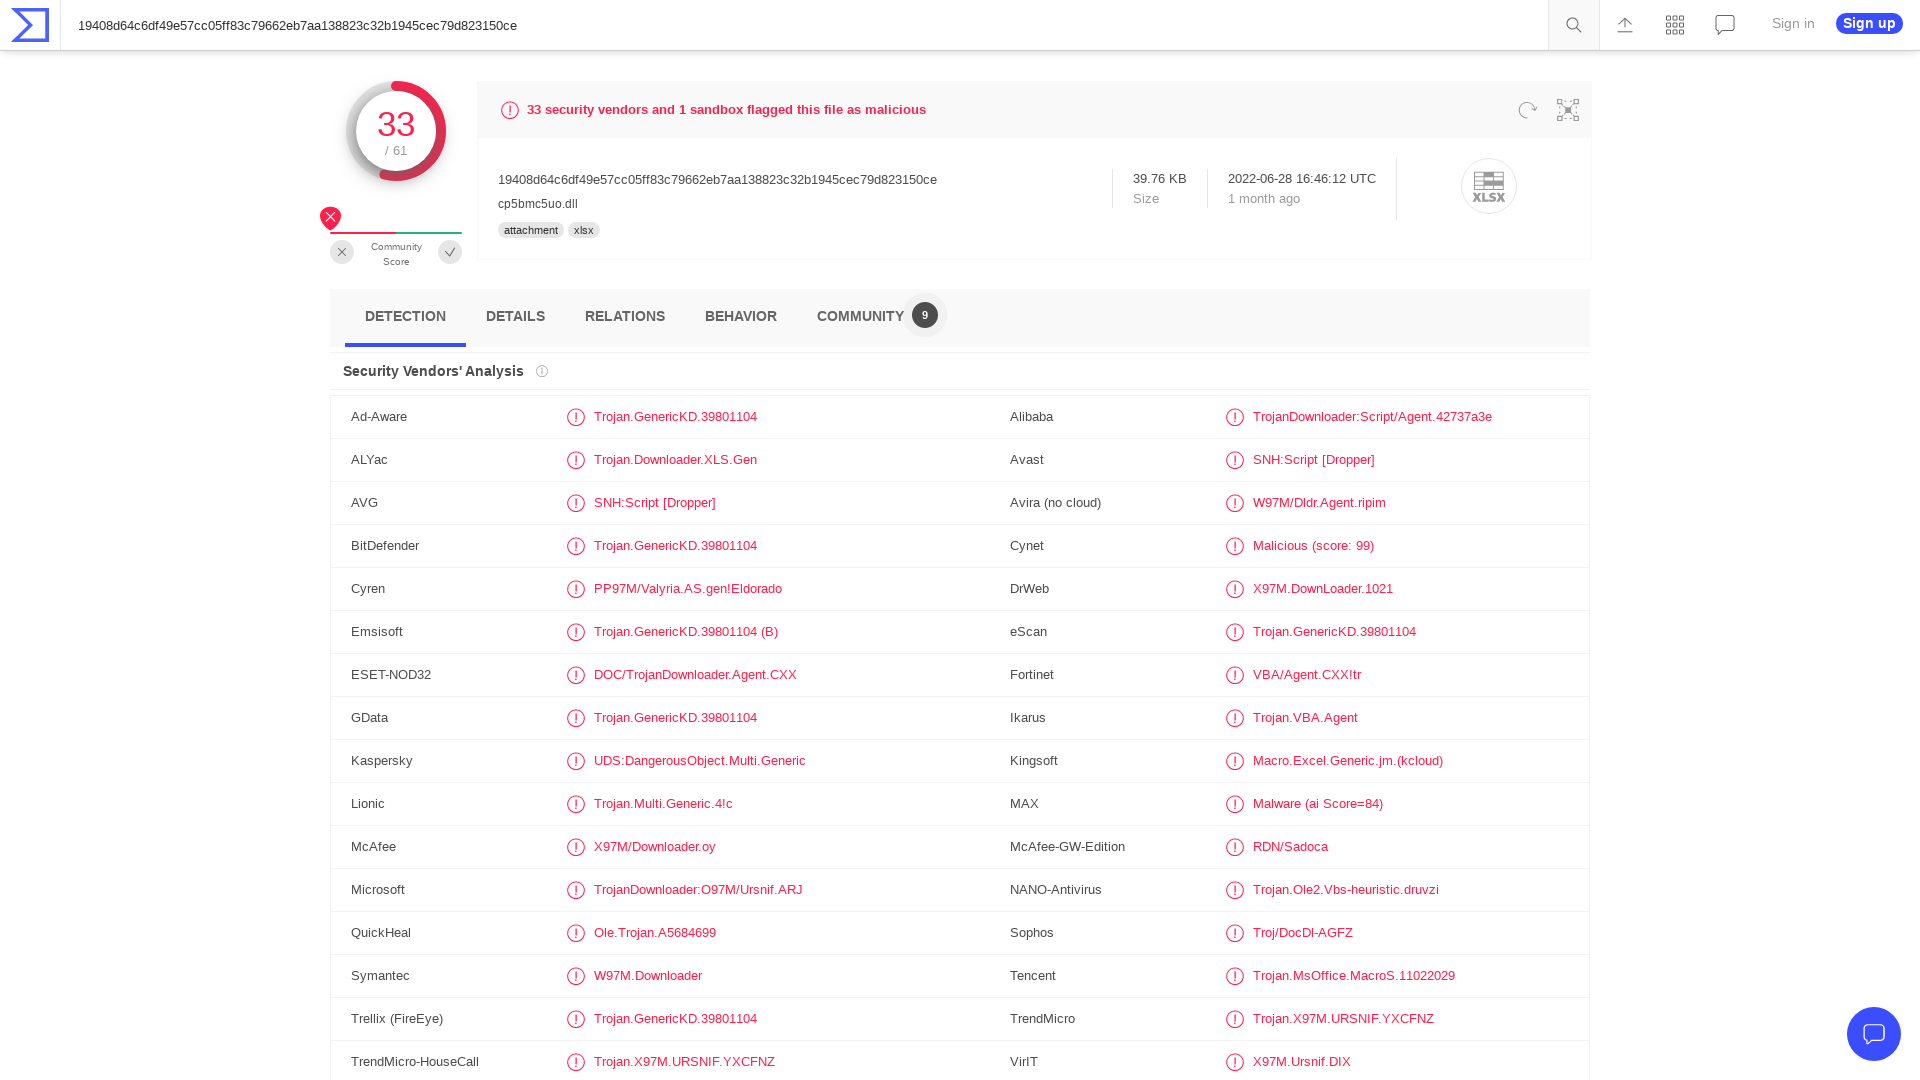The image size is (1920, 1080).
Task: Click the upload file icon
Action: [1624, 25]
